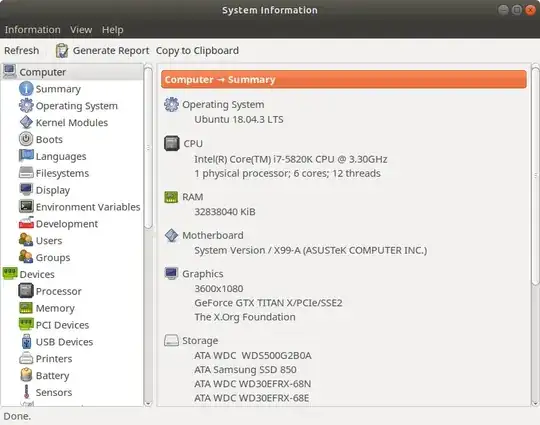Click Copy to Clipboard button

197,51
